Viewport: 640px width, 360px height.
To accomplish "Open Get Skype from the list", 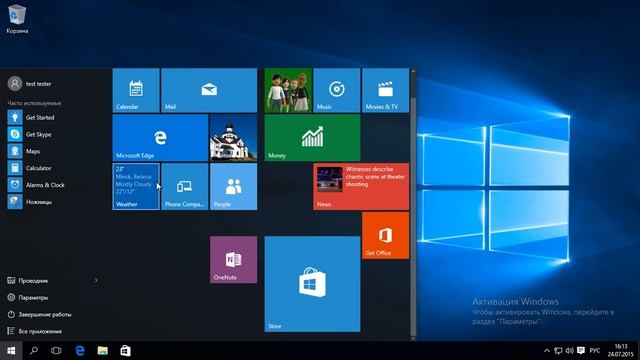I will [56, 134].
